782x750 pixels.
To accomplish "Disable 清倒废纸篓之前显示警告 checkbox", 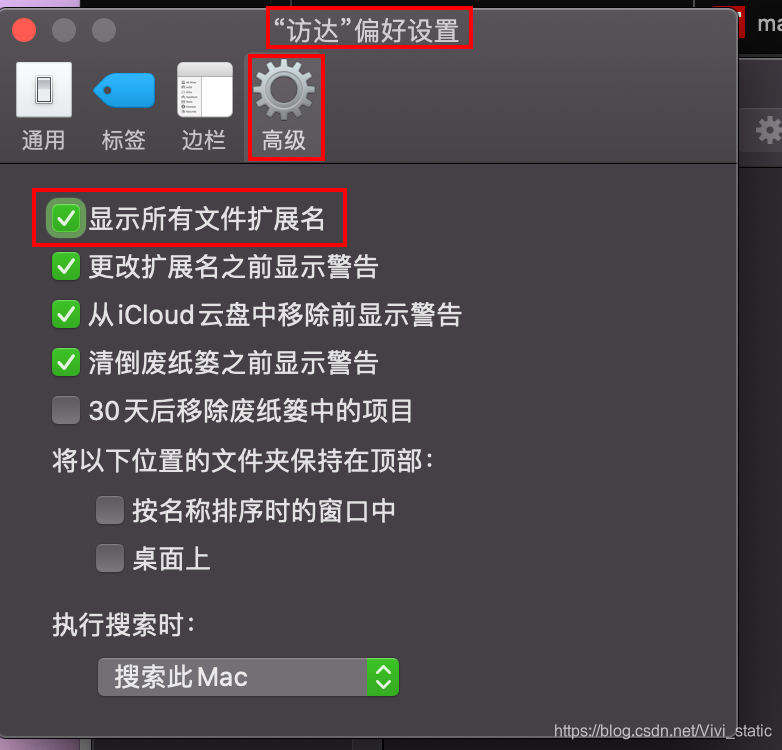I will 66,362.
